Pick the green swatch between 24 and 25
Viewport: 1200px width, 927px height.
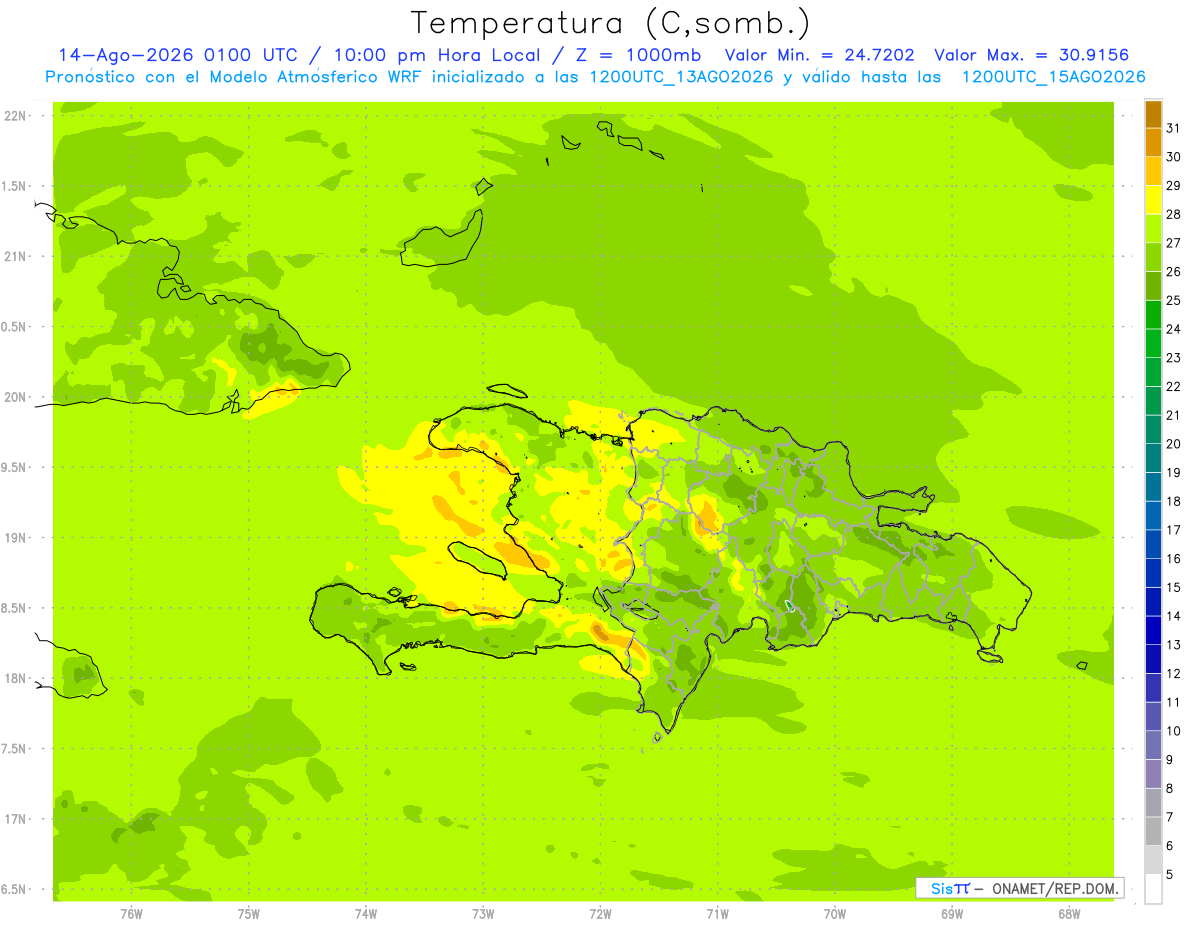click(1153, 315)
